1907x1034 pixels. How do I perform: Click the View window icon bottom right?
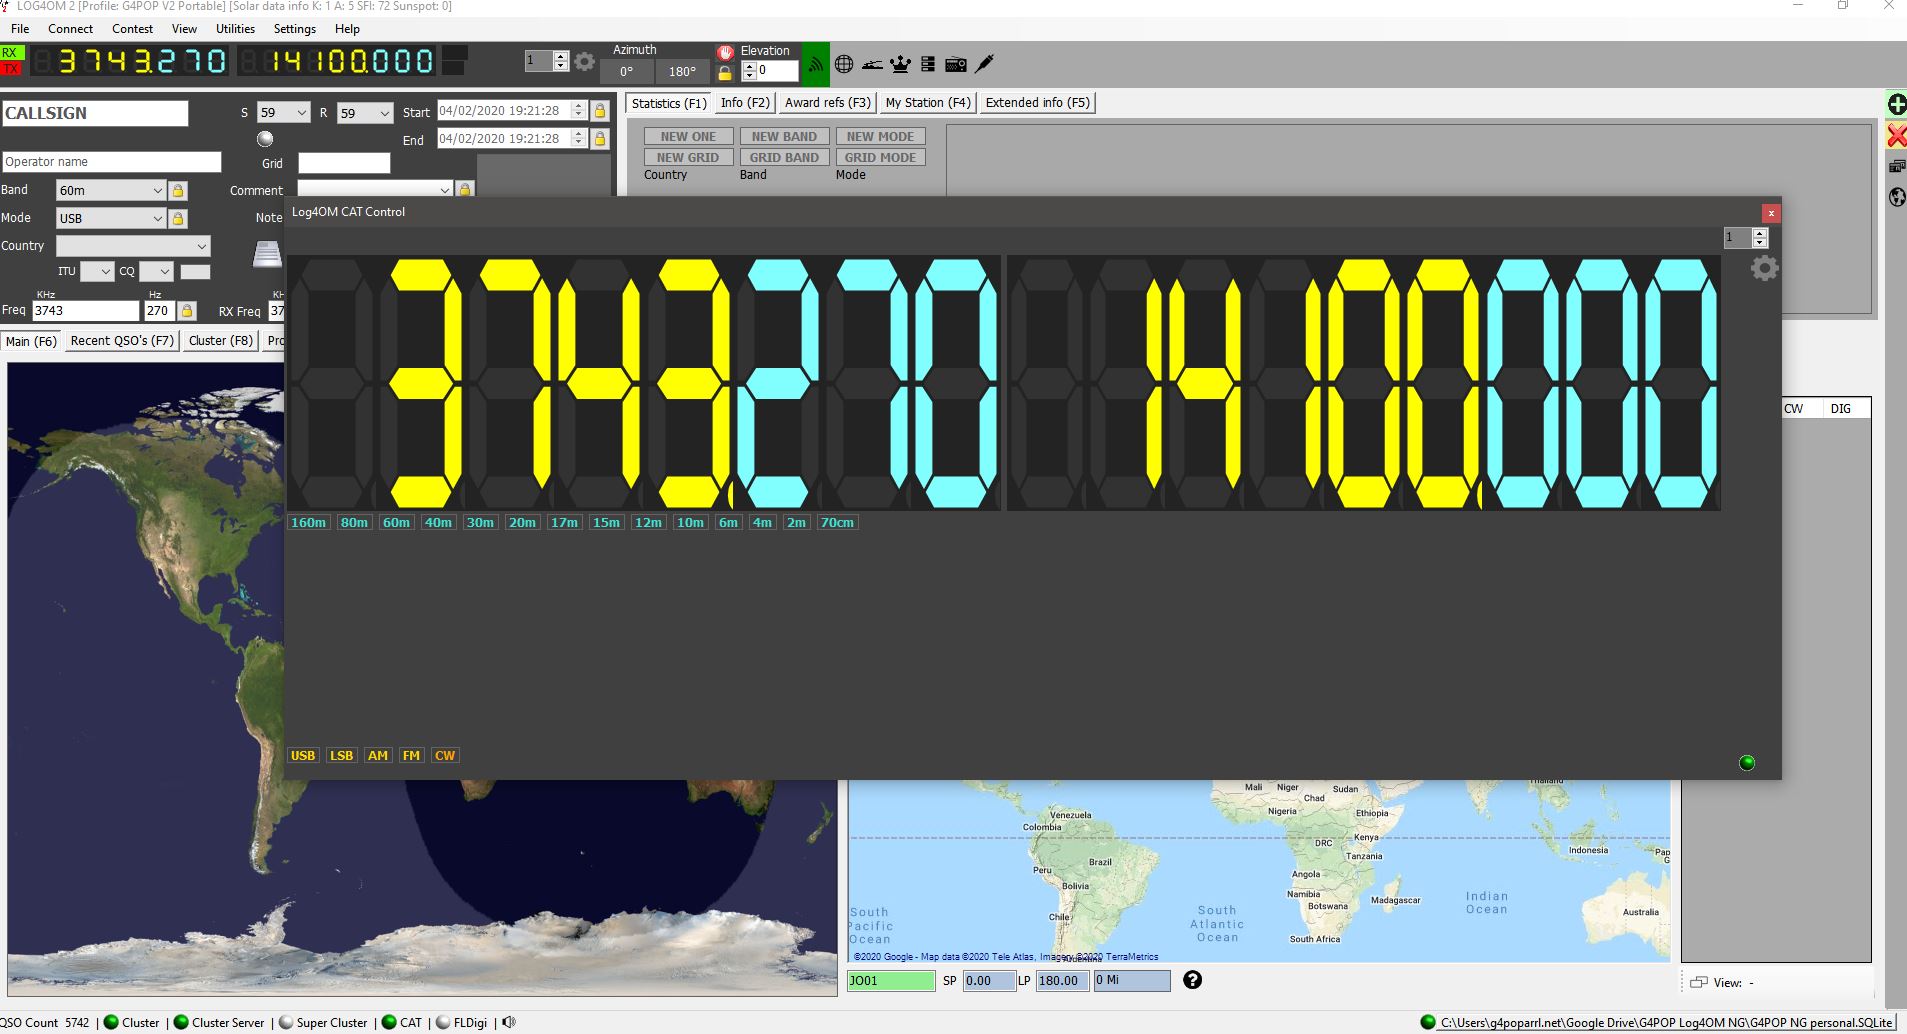(x=1698, y=983)
